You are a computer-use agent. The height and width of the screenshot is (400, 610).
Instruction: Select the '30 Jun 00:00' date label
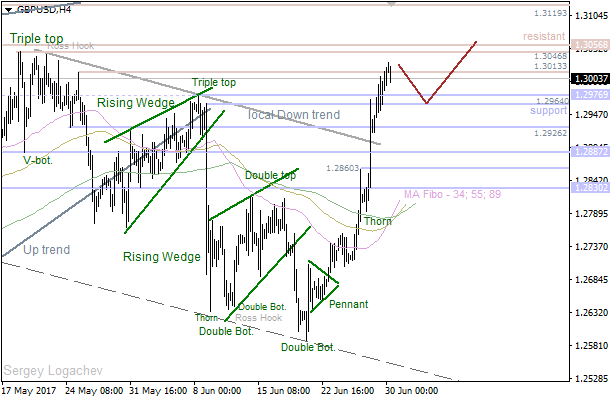click(411, 390)
